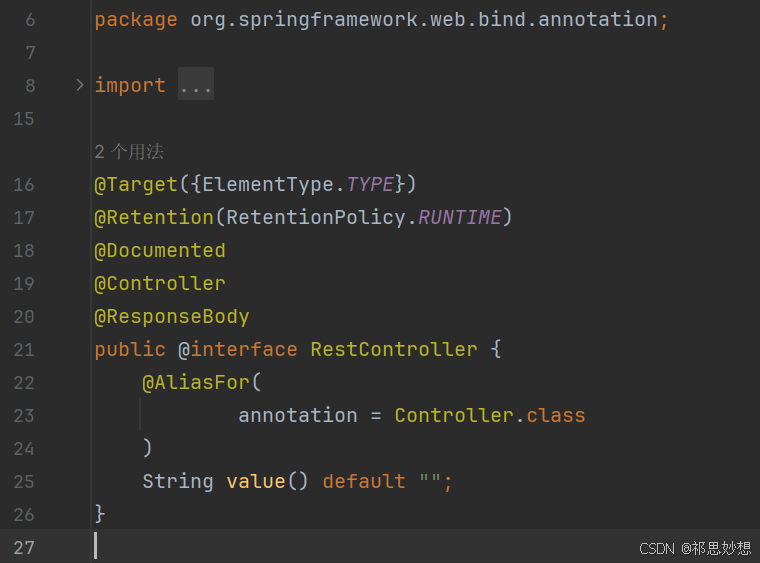Click the value() method name
Screen dimensions: 760x563
pyautogui.click(x=256, y=482)
